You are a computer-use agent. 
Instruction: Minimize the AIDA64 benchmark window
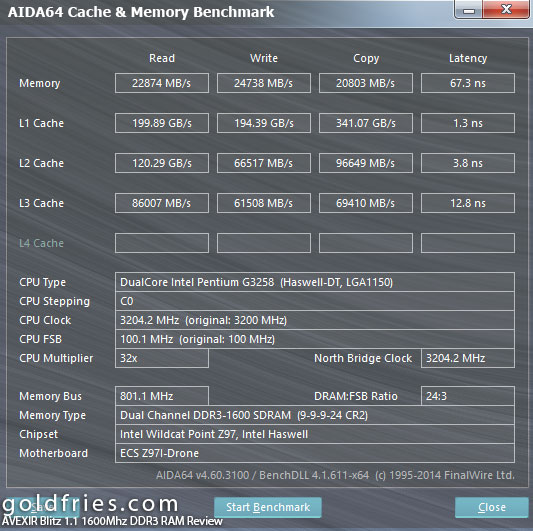(x=469, y=10)
